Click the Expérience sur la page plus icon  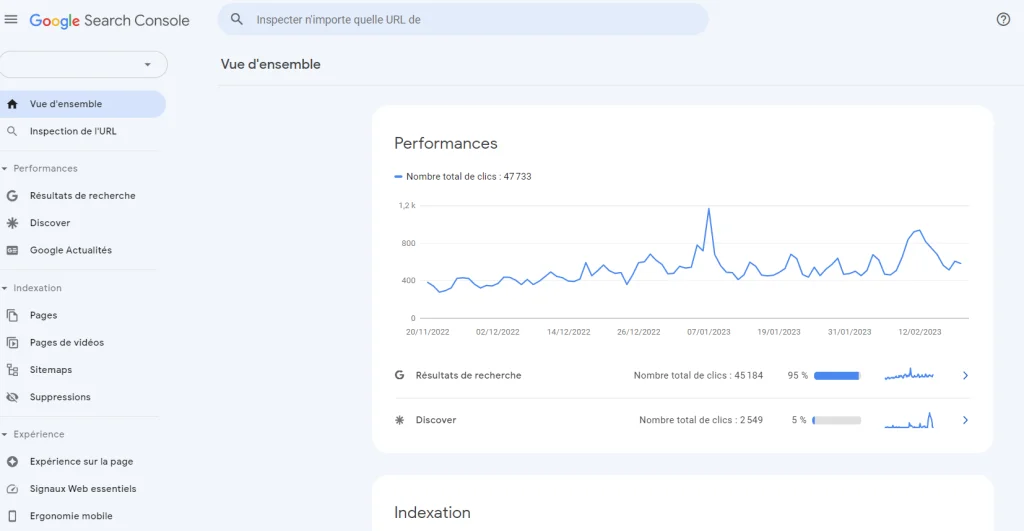[x=12, y=462]
